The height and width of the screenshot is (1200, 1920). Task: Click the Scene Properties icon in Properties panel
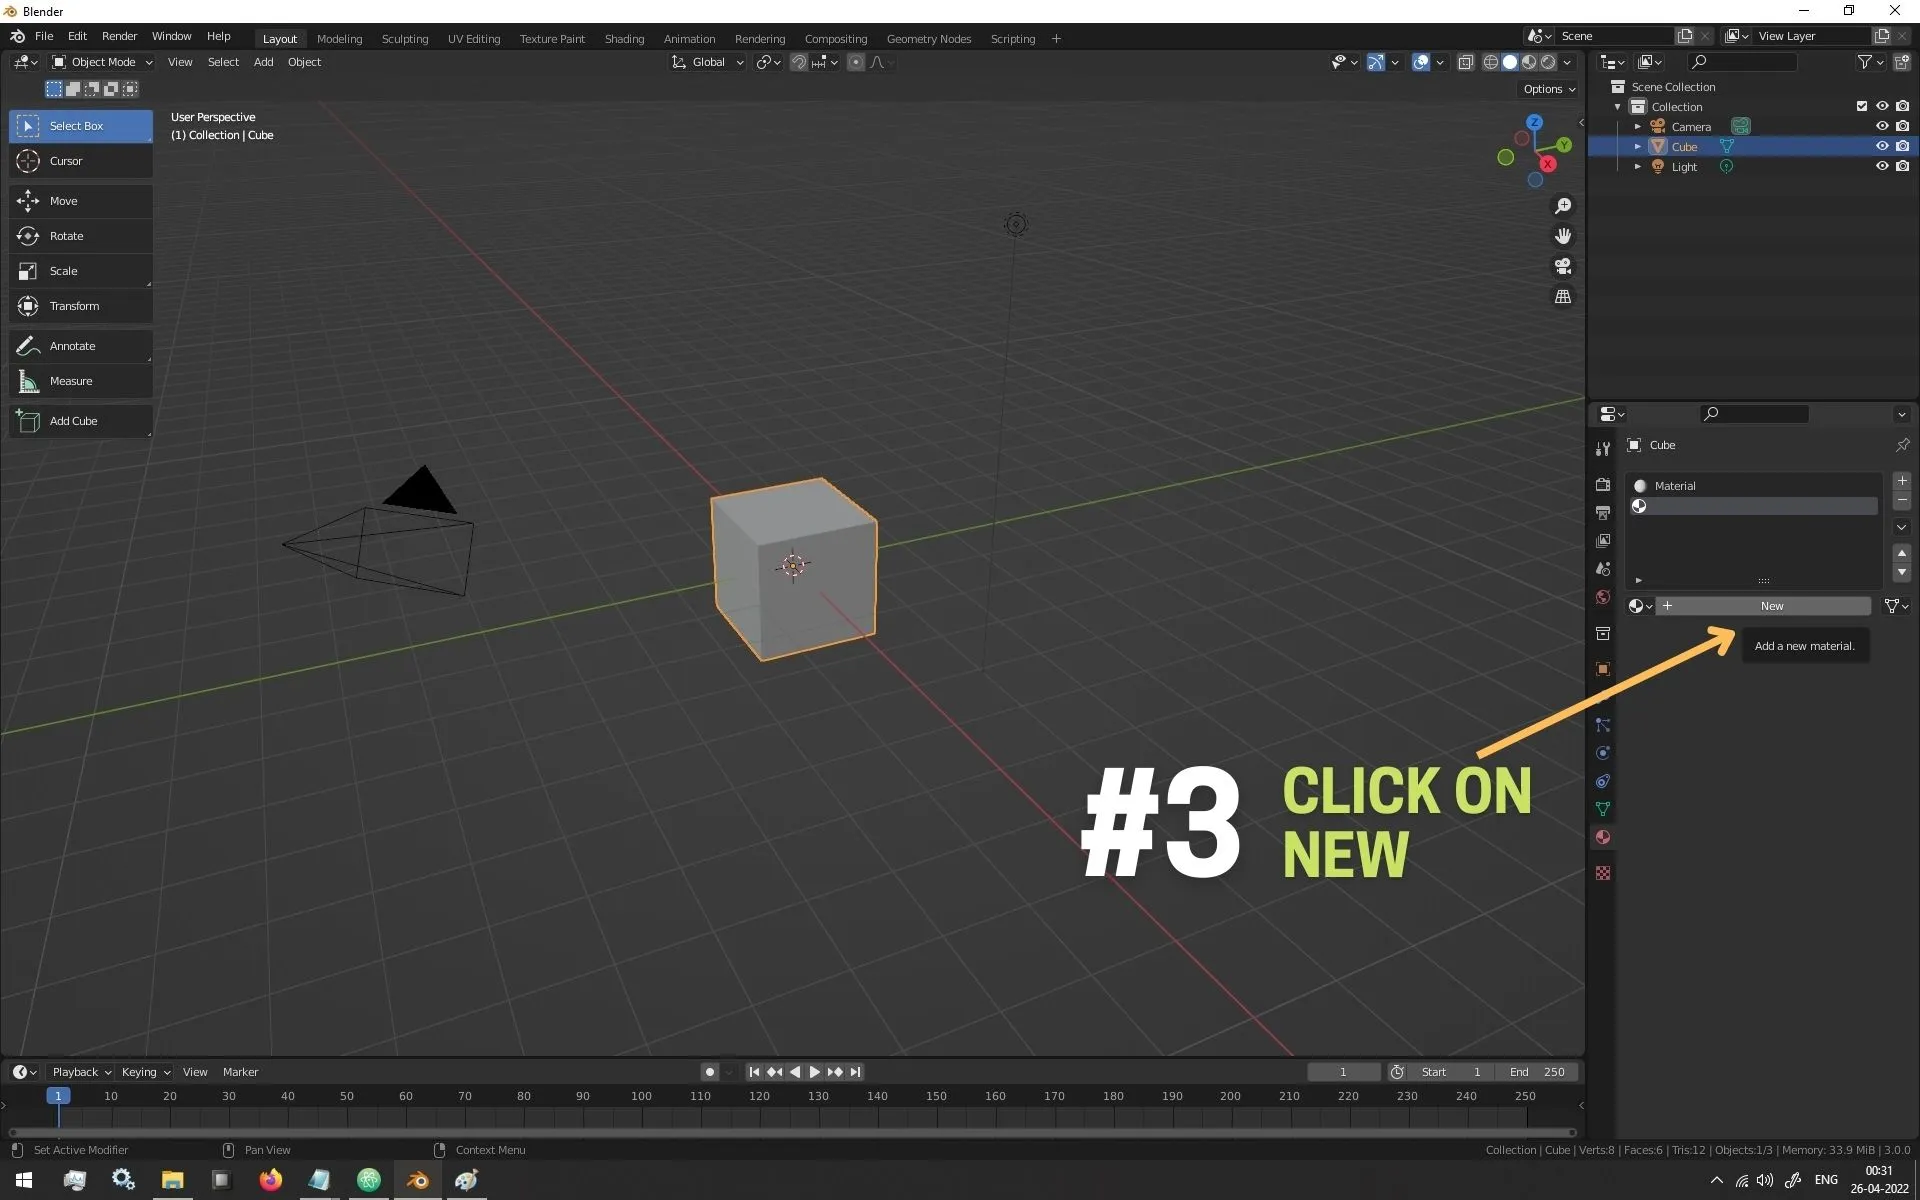(x=1603, y=567)
